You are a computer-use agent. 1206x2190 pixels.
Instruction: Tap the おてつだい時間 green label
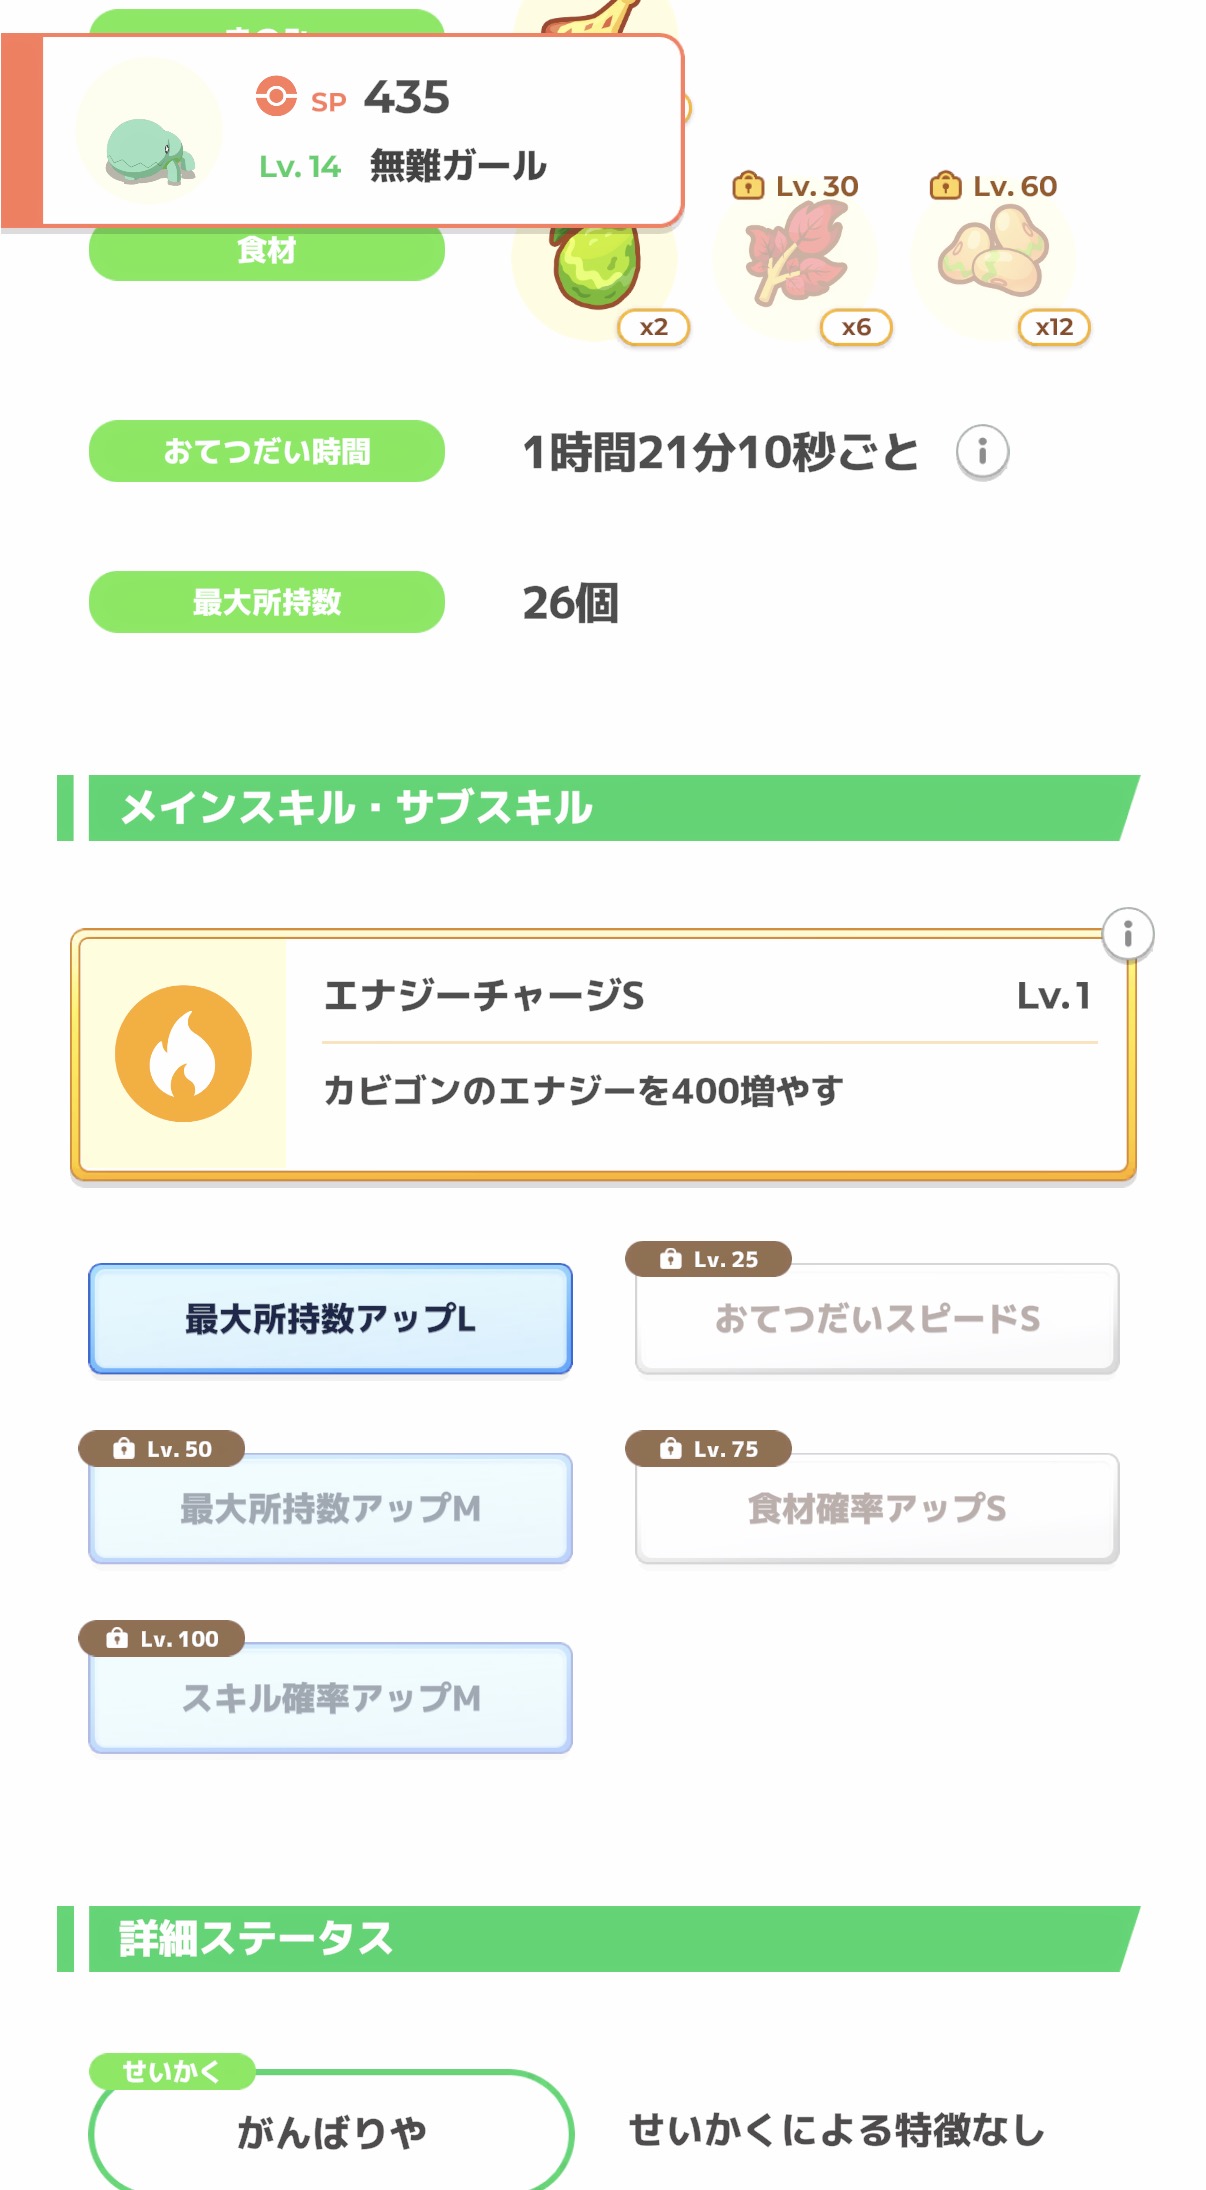point(267,451)
